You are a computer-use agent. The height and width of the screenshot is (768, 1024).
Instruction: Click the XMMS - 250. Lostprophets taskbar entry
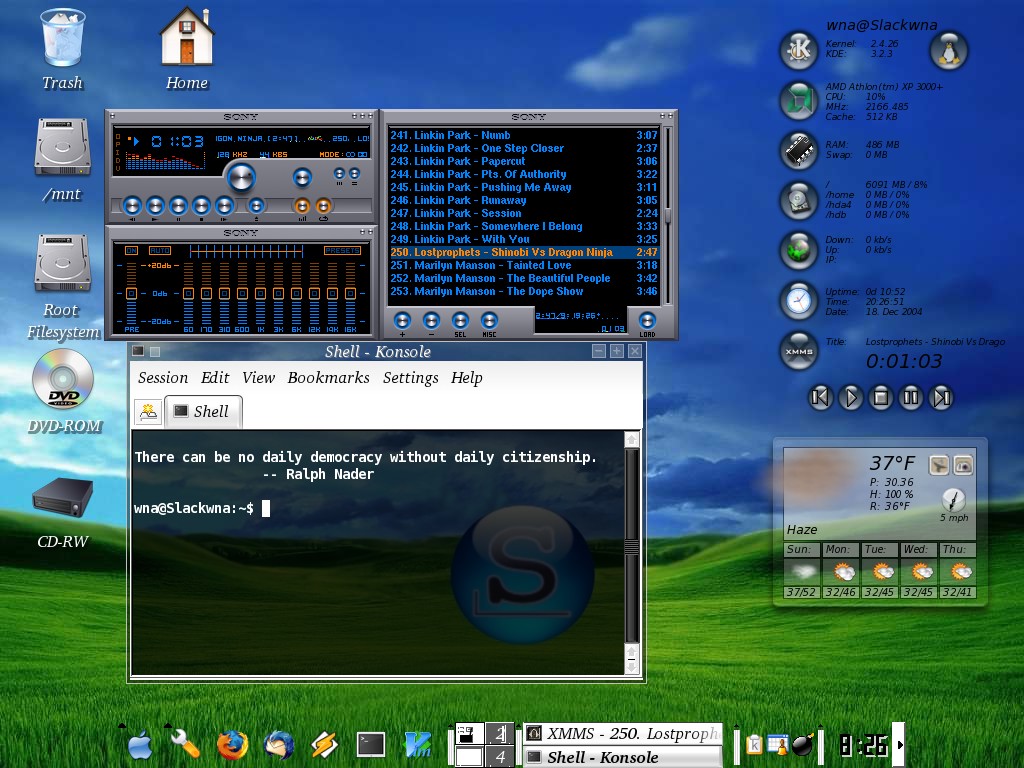[x=624, y=733]
